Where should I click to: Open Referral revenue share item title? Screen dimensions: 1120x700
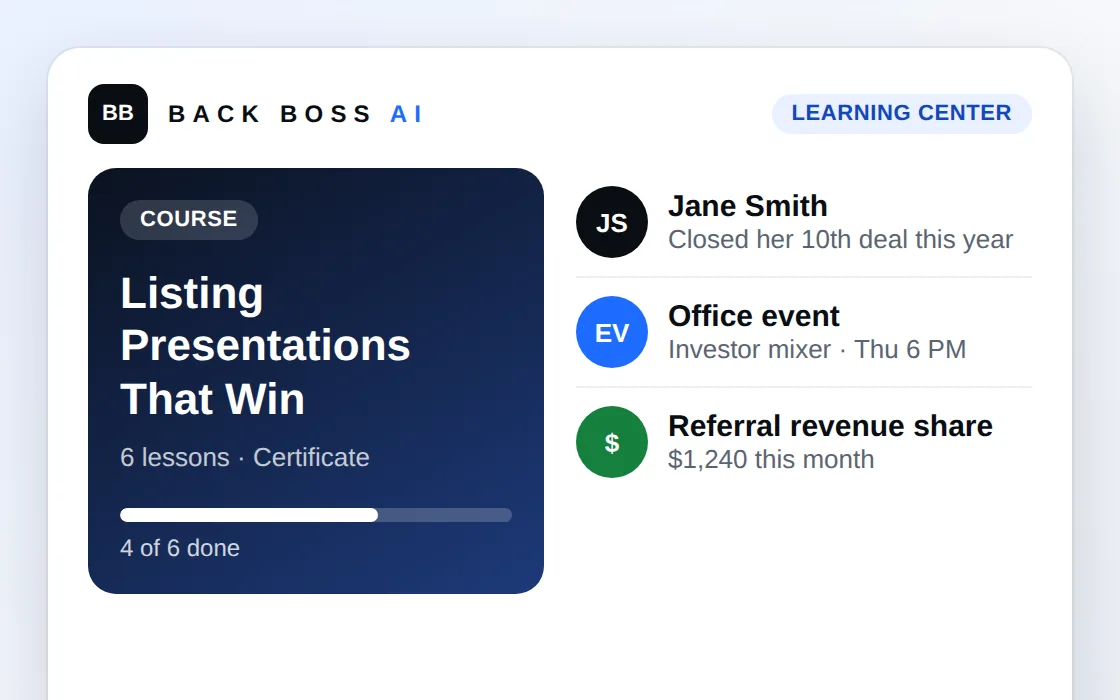[830, 426]
